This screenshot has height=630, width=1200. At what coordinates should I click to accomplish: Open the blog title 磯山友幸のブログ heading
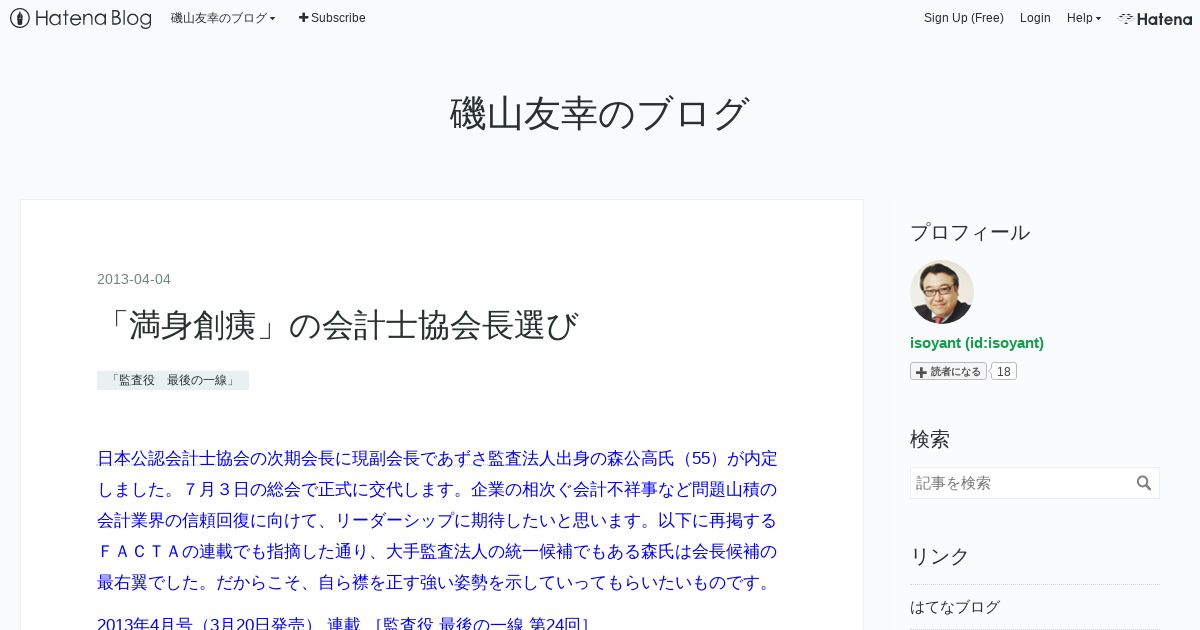click(600, 113)
